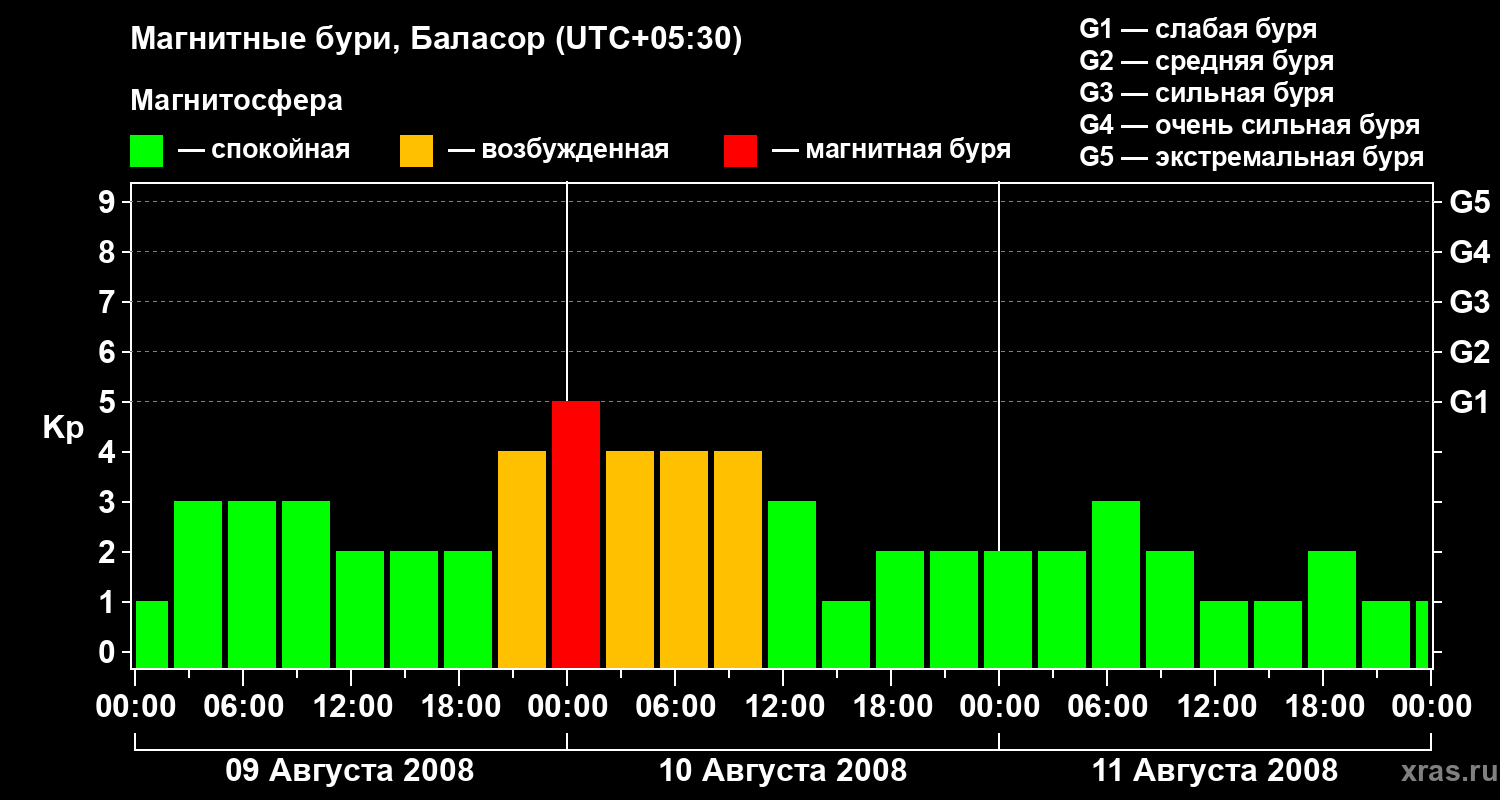
Task: Click the narrow first Kp 1 bar at chart start
Action: click(152, 634)
